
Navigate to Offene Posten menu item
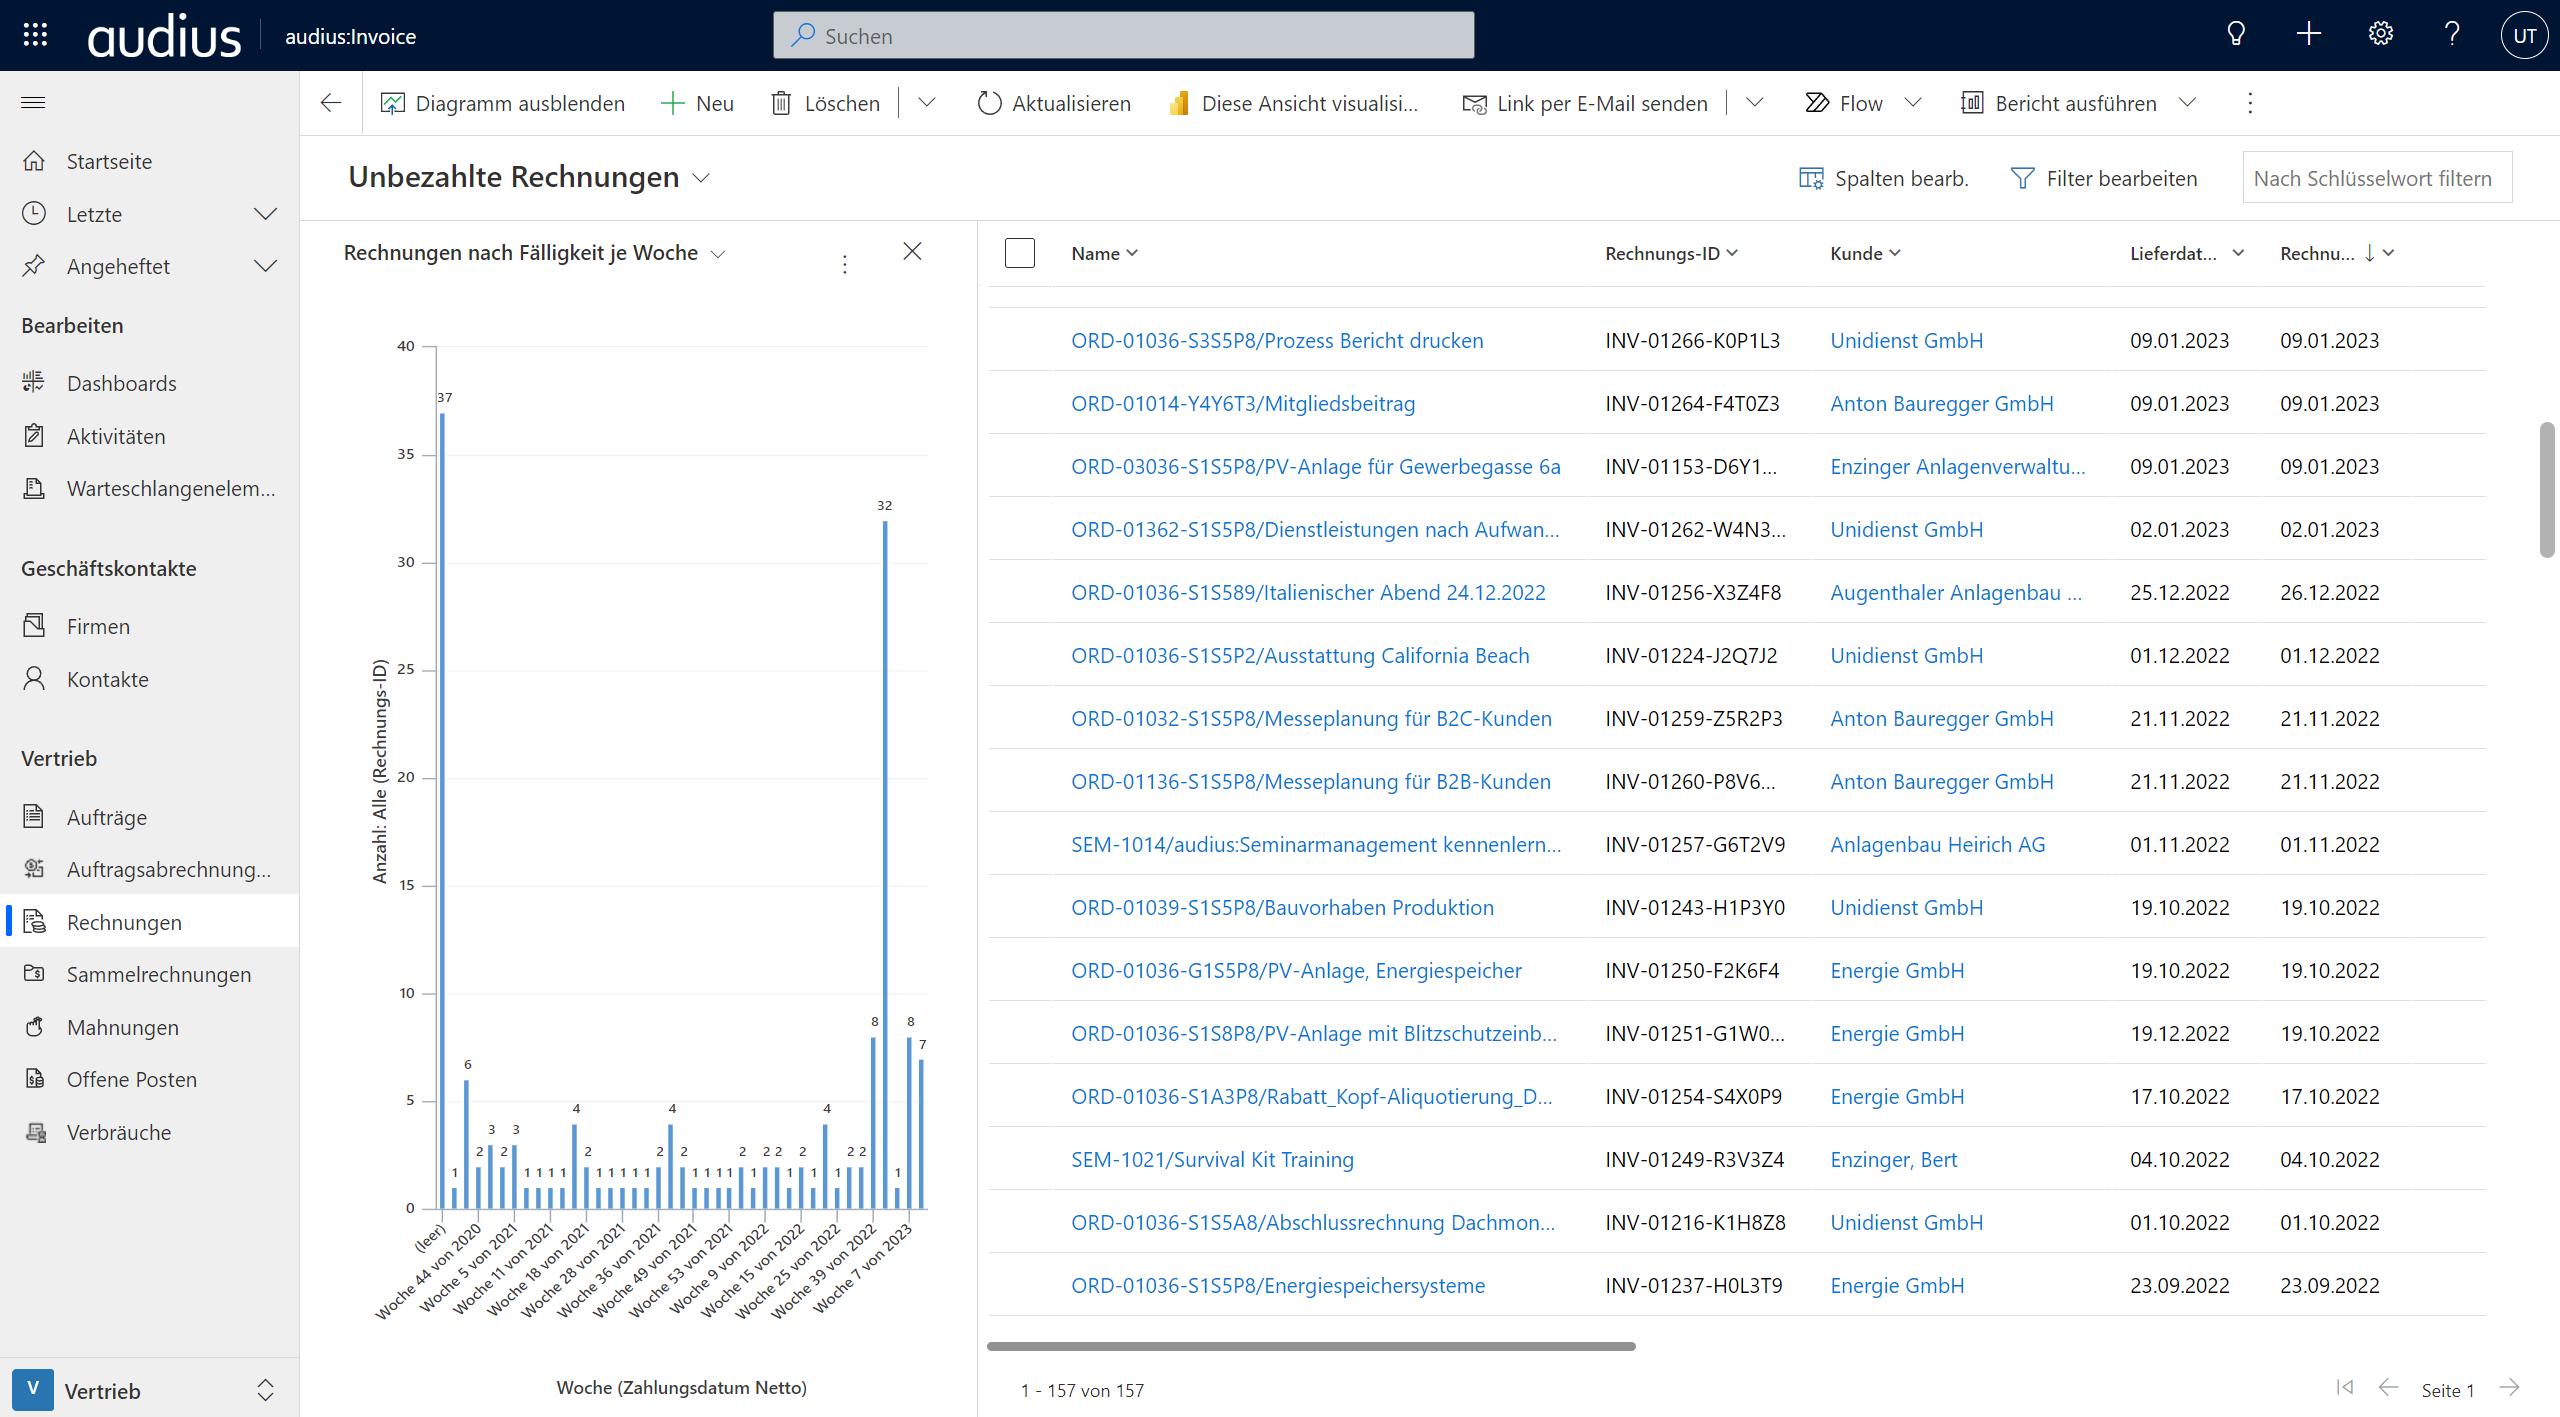coord(133,1077)
